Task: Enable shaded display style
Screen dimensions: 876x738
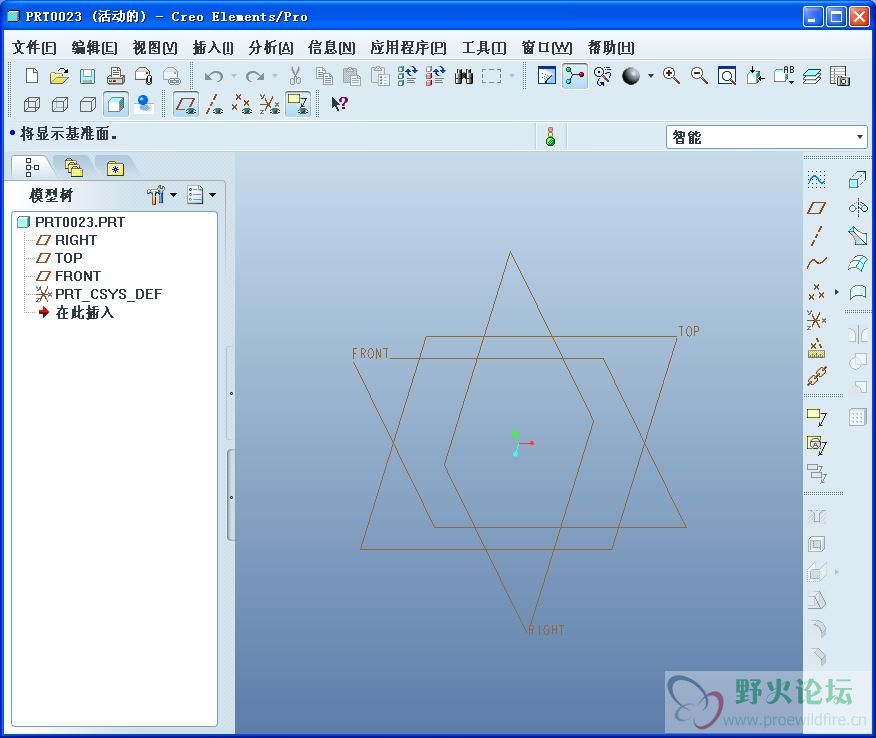Action: (x=116, y=104)
